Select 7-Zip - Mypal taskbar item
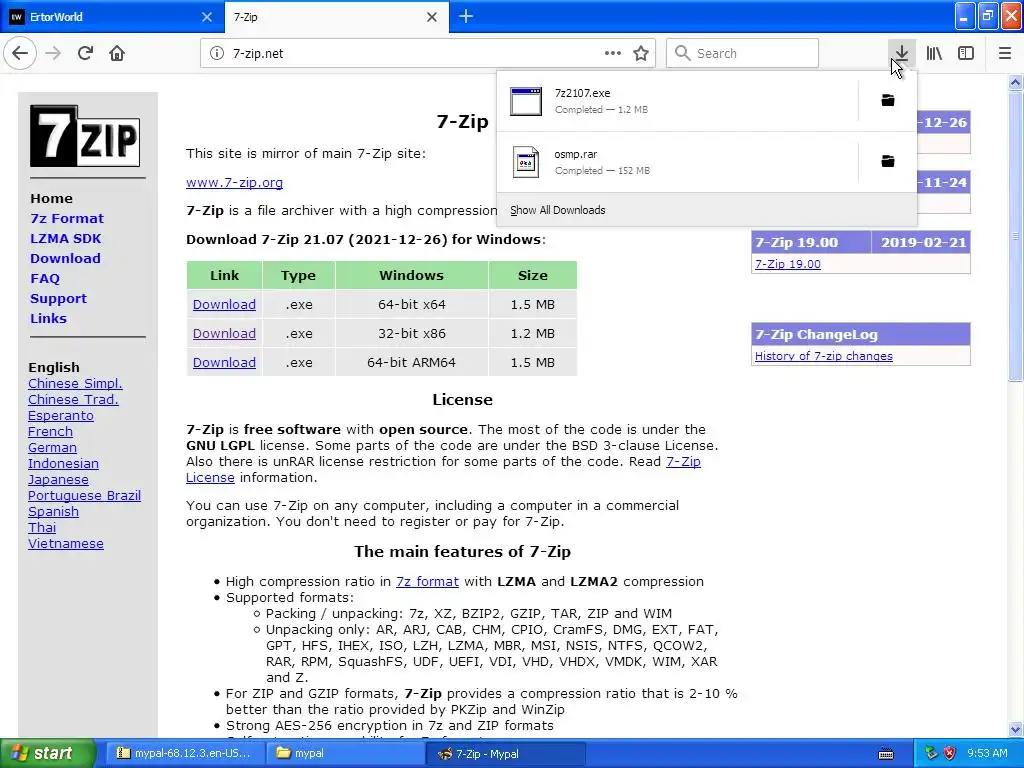 click(505, 753)
